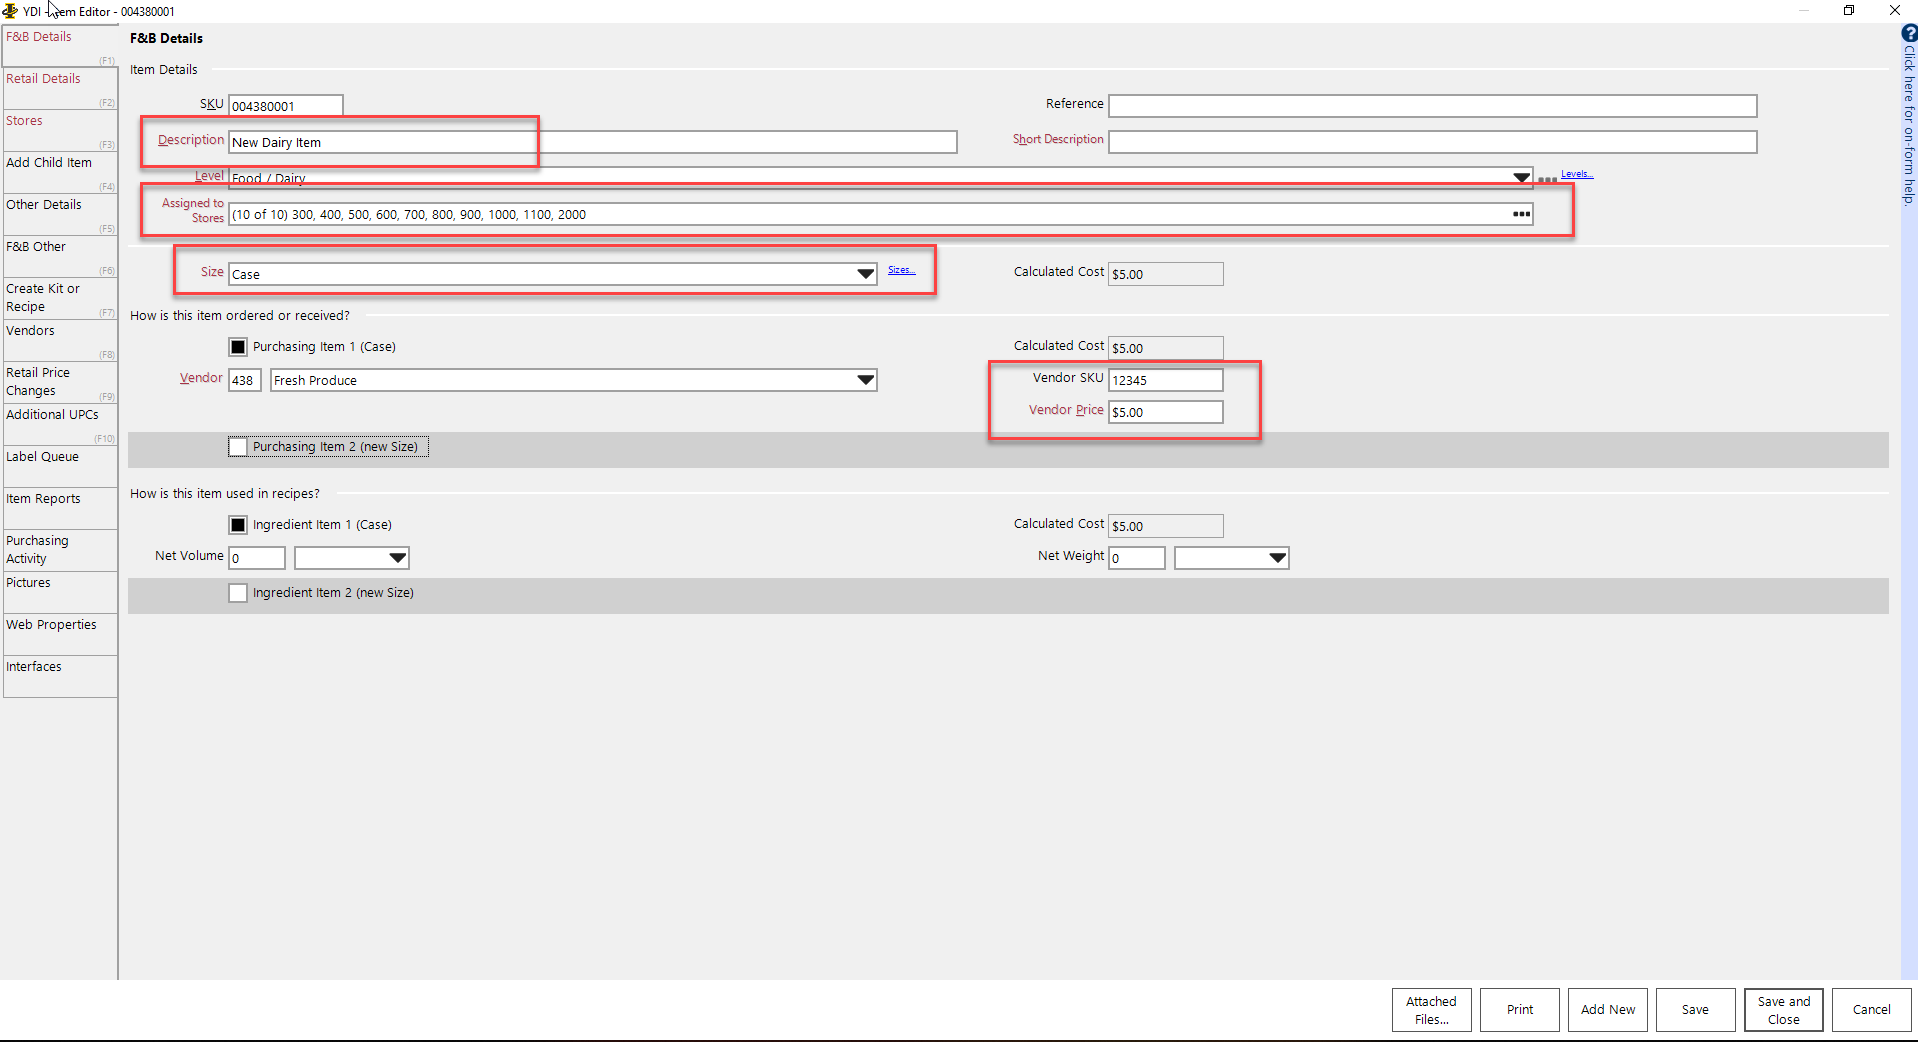1918x1042 pixels.
Task: Restore the window using the restore icon
Action: pos(1849,11)
